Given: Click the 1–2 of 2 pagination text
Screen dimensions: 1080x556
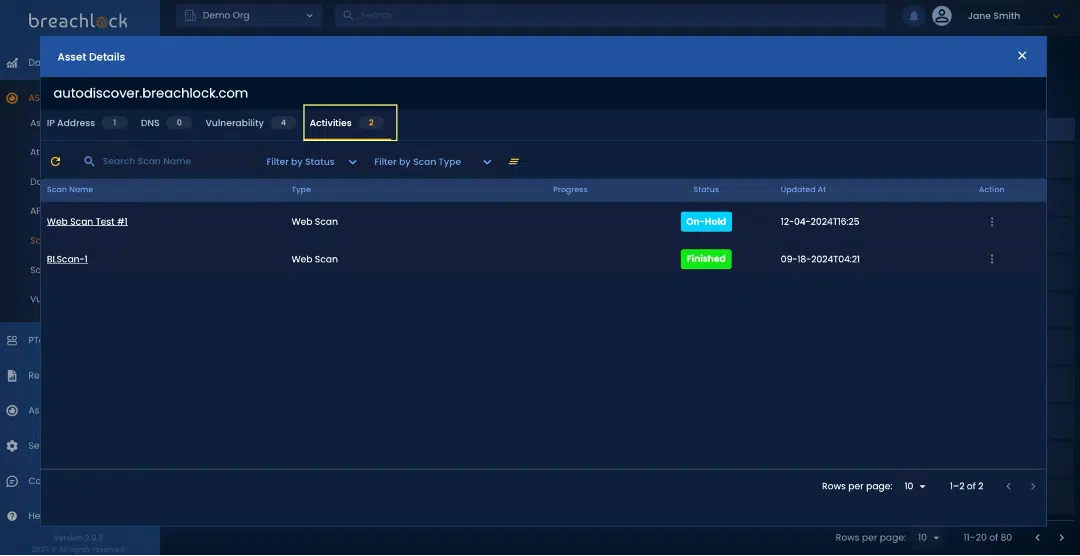Looking at the screenshot, I should coord(966,486).
